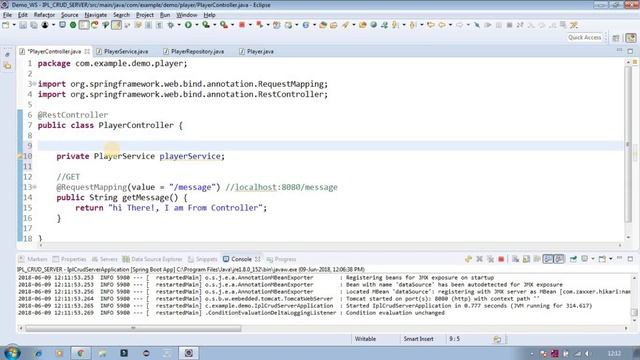Select the Java perspective button

coord(631,38)
